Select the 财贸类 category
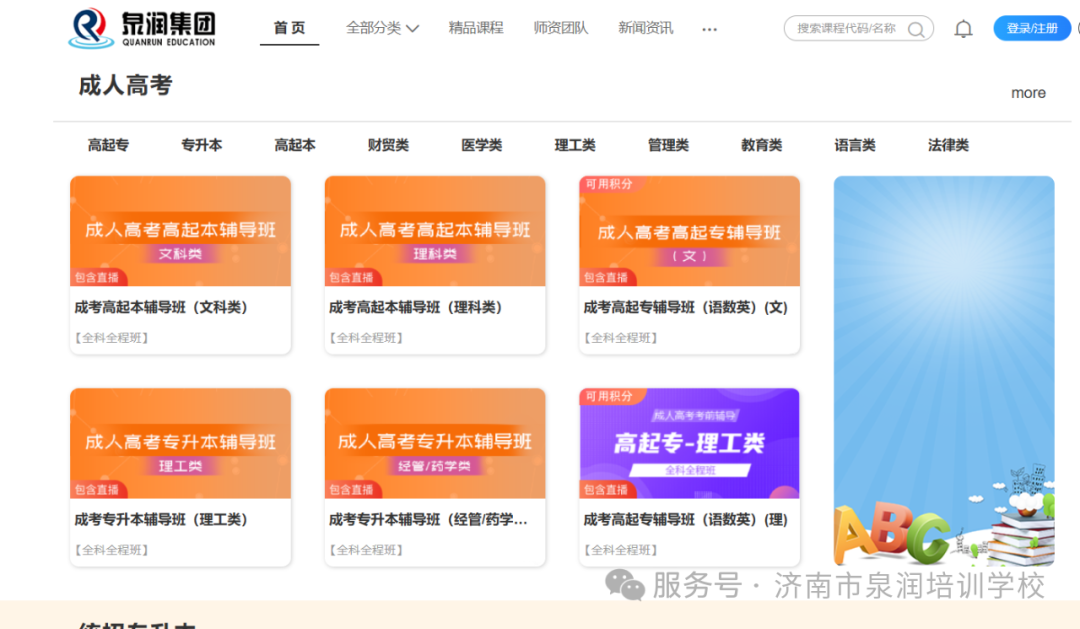Image resolution: width=1080 pixels, height=629 pixels. coord(388,145)
